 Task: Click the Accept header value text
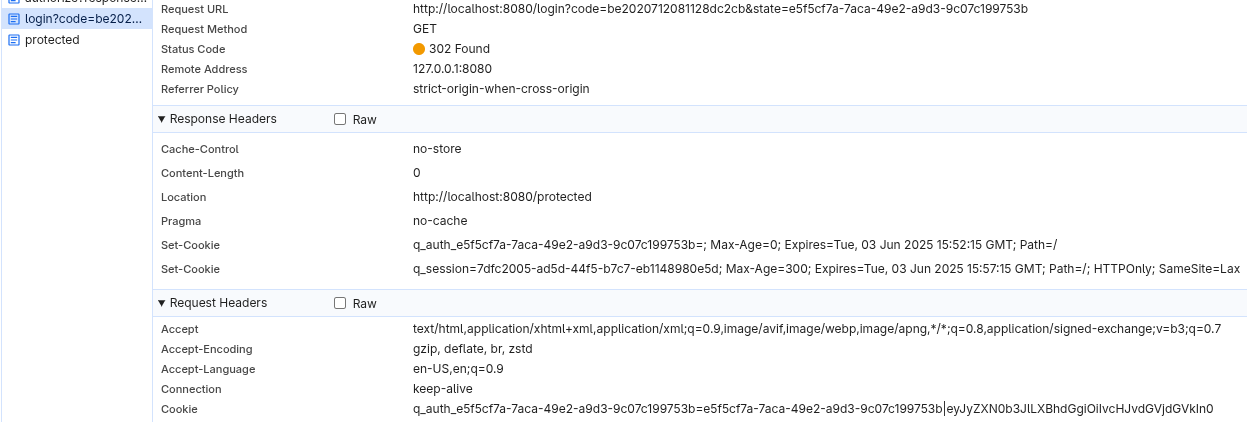tap(817, 329)
